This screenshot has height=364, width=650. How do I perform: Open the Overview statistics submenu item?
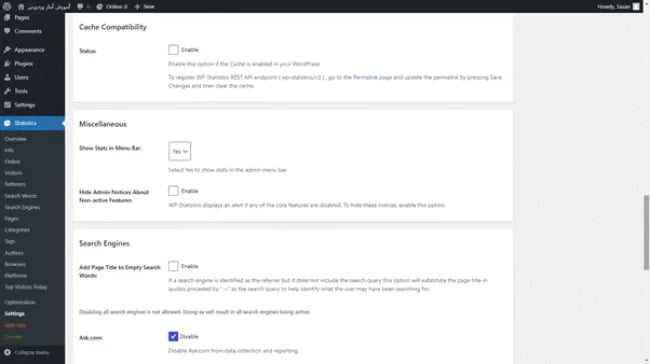pyautogui.click(x=15, y=139)
